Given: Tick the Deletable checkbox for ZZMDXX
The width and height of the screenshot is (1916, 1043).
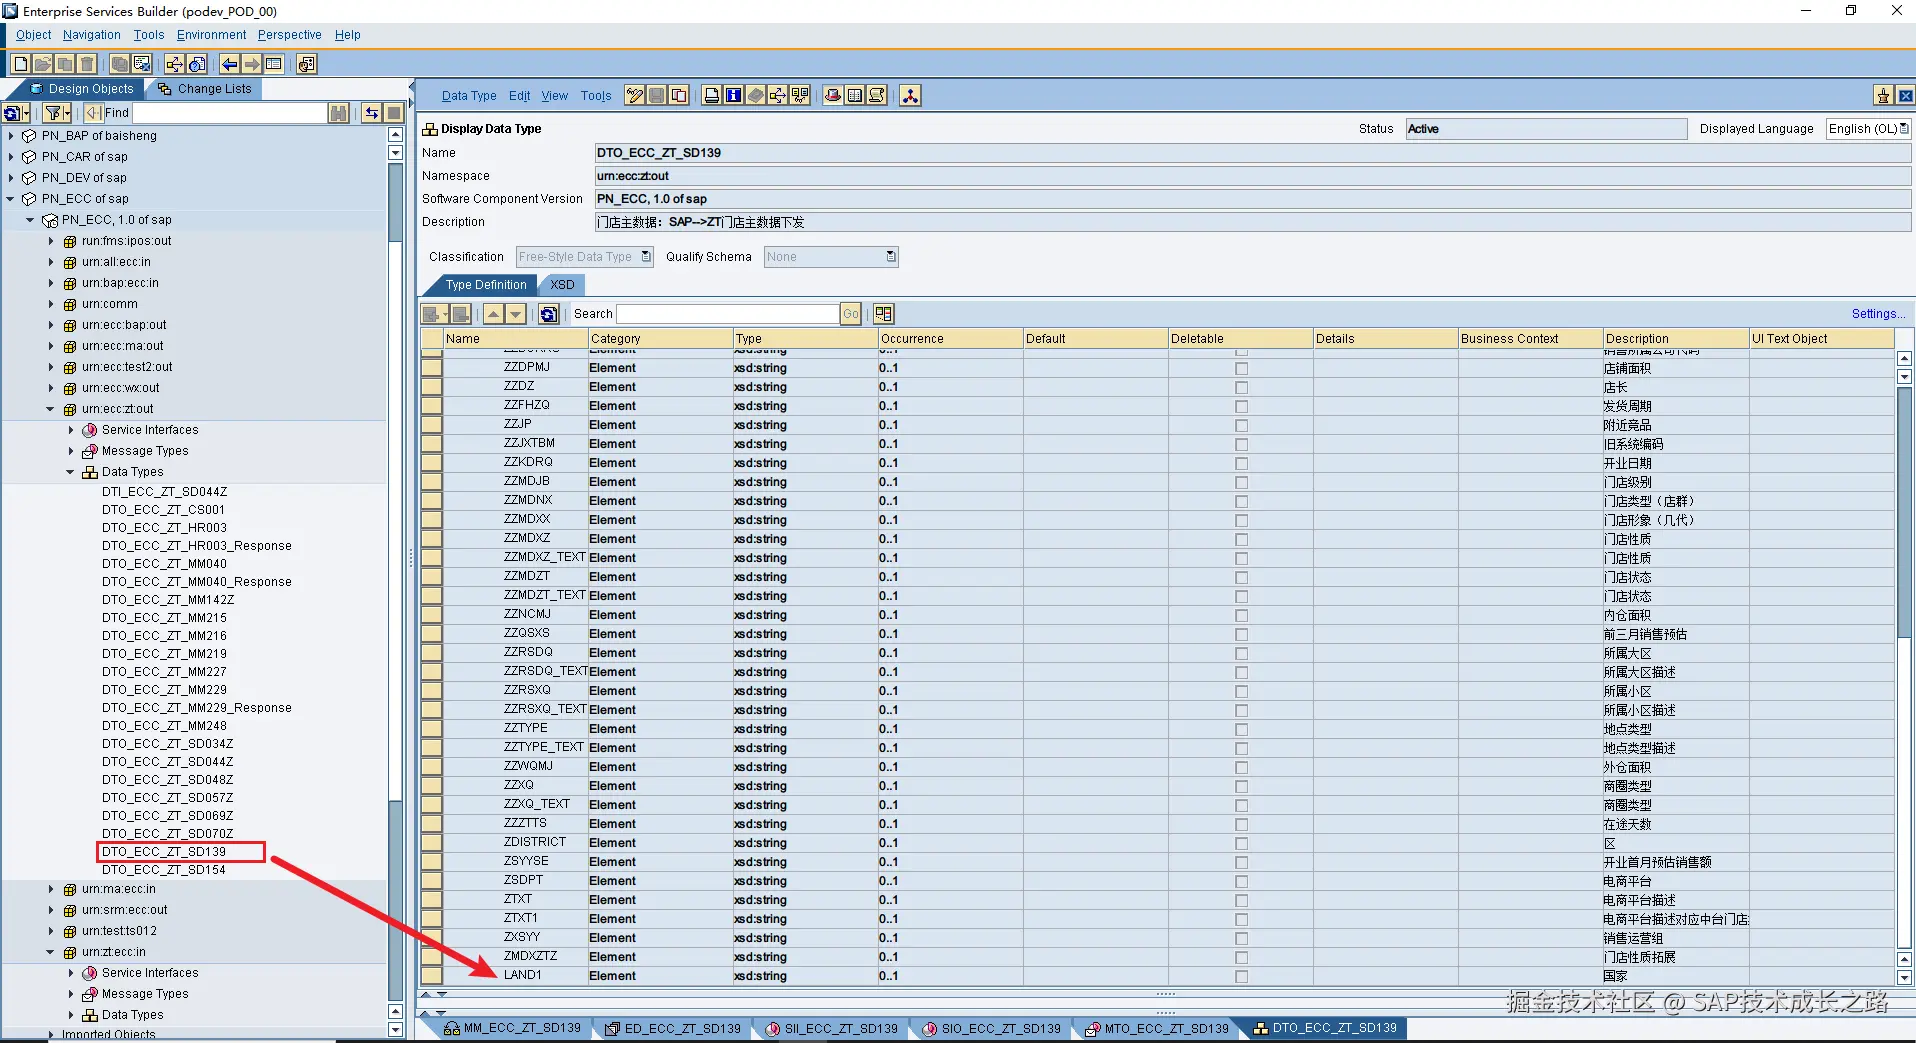Looking at the screenshot, I should click(1241, 521).
